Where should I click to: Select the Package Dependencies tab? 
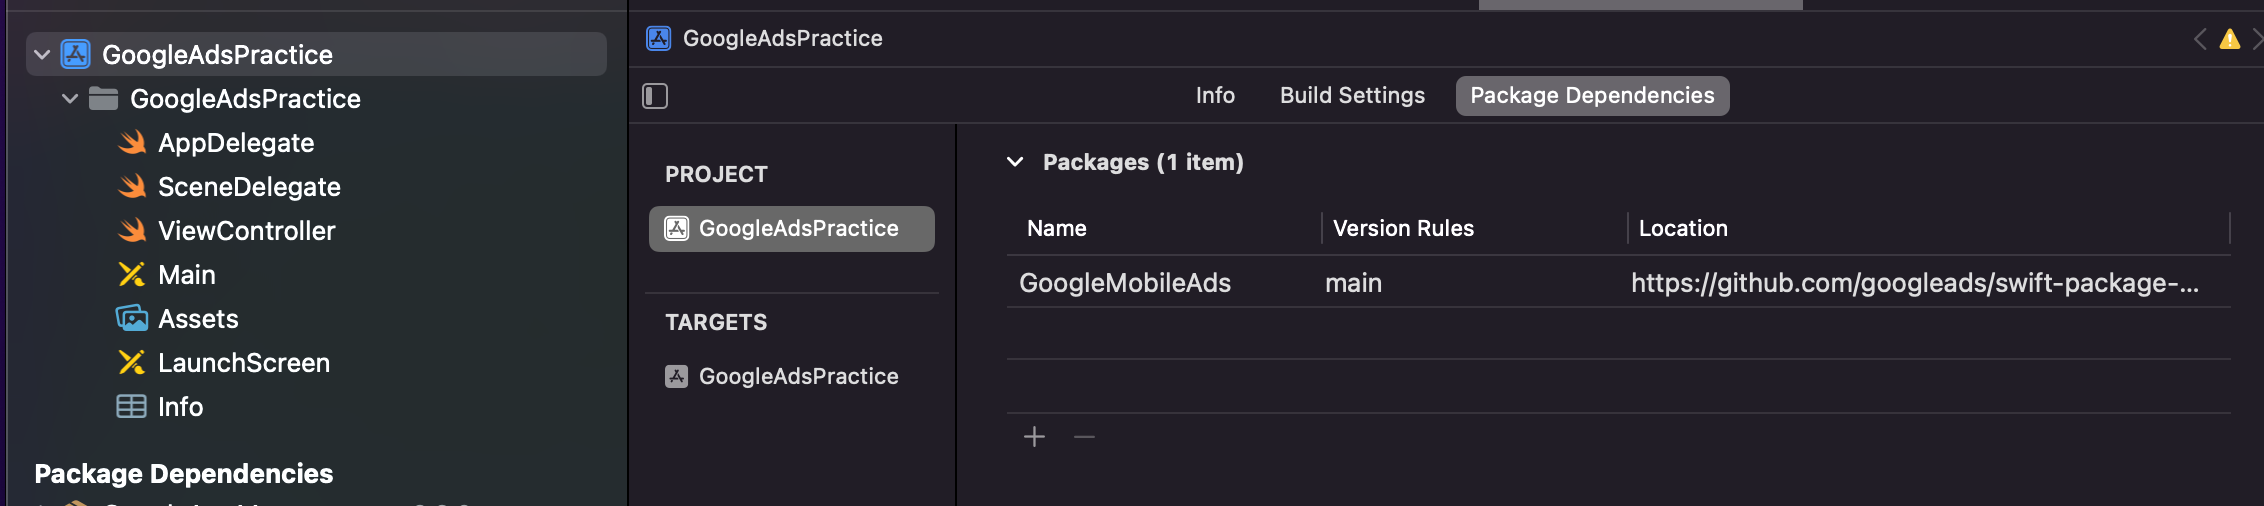click(x=1592, y=95)
